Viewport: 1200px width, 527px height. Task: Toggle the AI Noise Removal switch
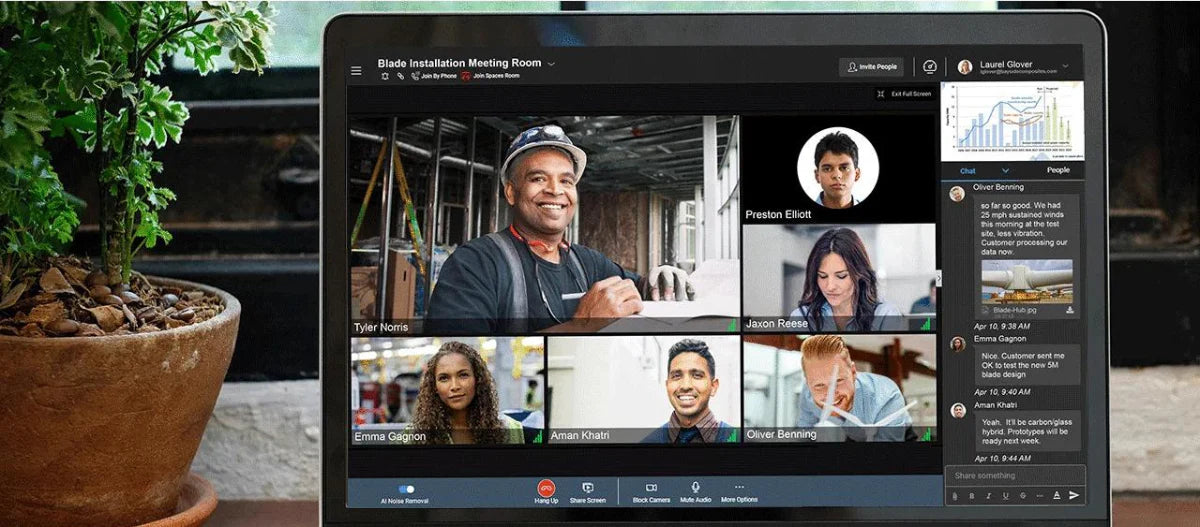405,489
